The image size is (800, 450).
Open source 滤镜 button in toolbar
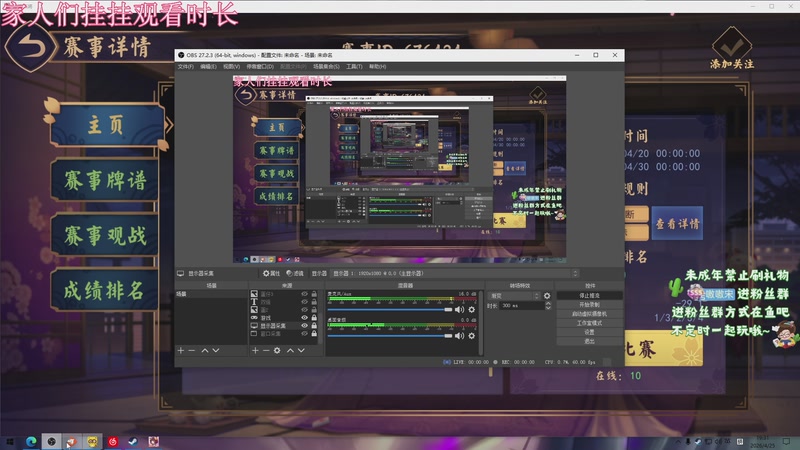pos(295,273)
